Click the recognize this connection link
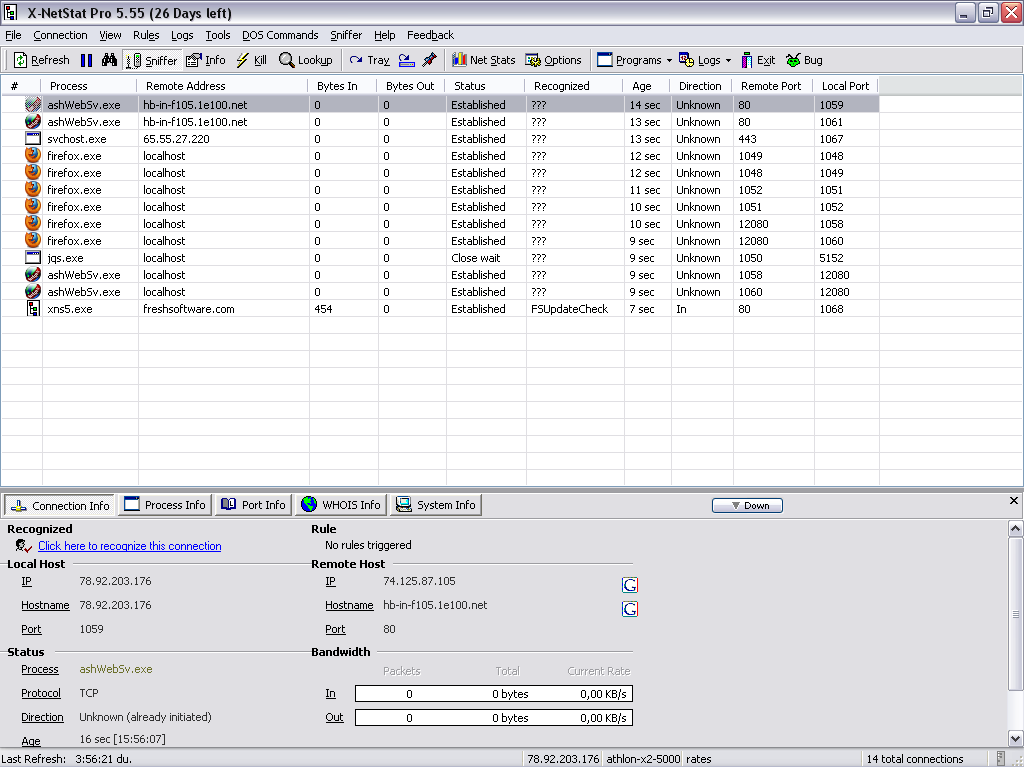Screen dimensions: 1024x768 point(129,546)
